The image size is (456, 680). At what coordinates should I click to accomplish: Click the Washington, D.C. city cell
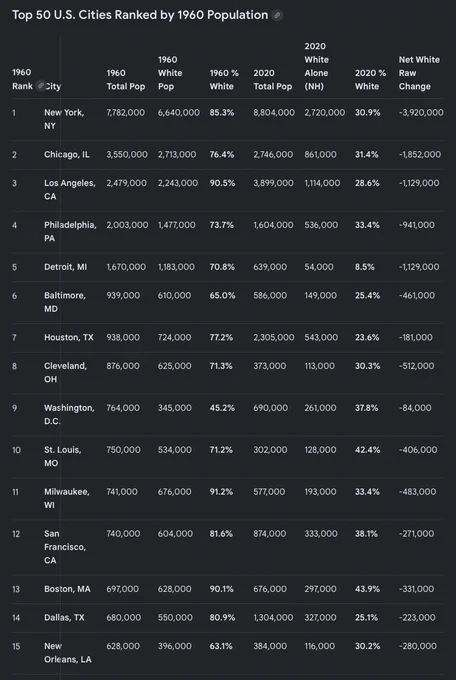coord(69,414)
